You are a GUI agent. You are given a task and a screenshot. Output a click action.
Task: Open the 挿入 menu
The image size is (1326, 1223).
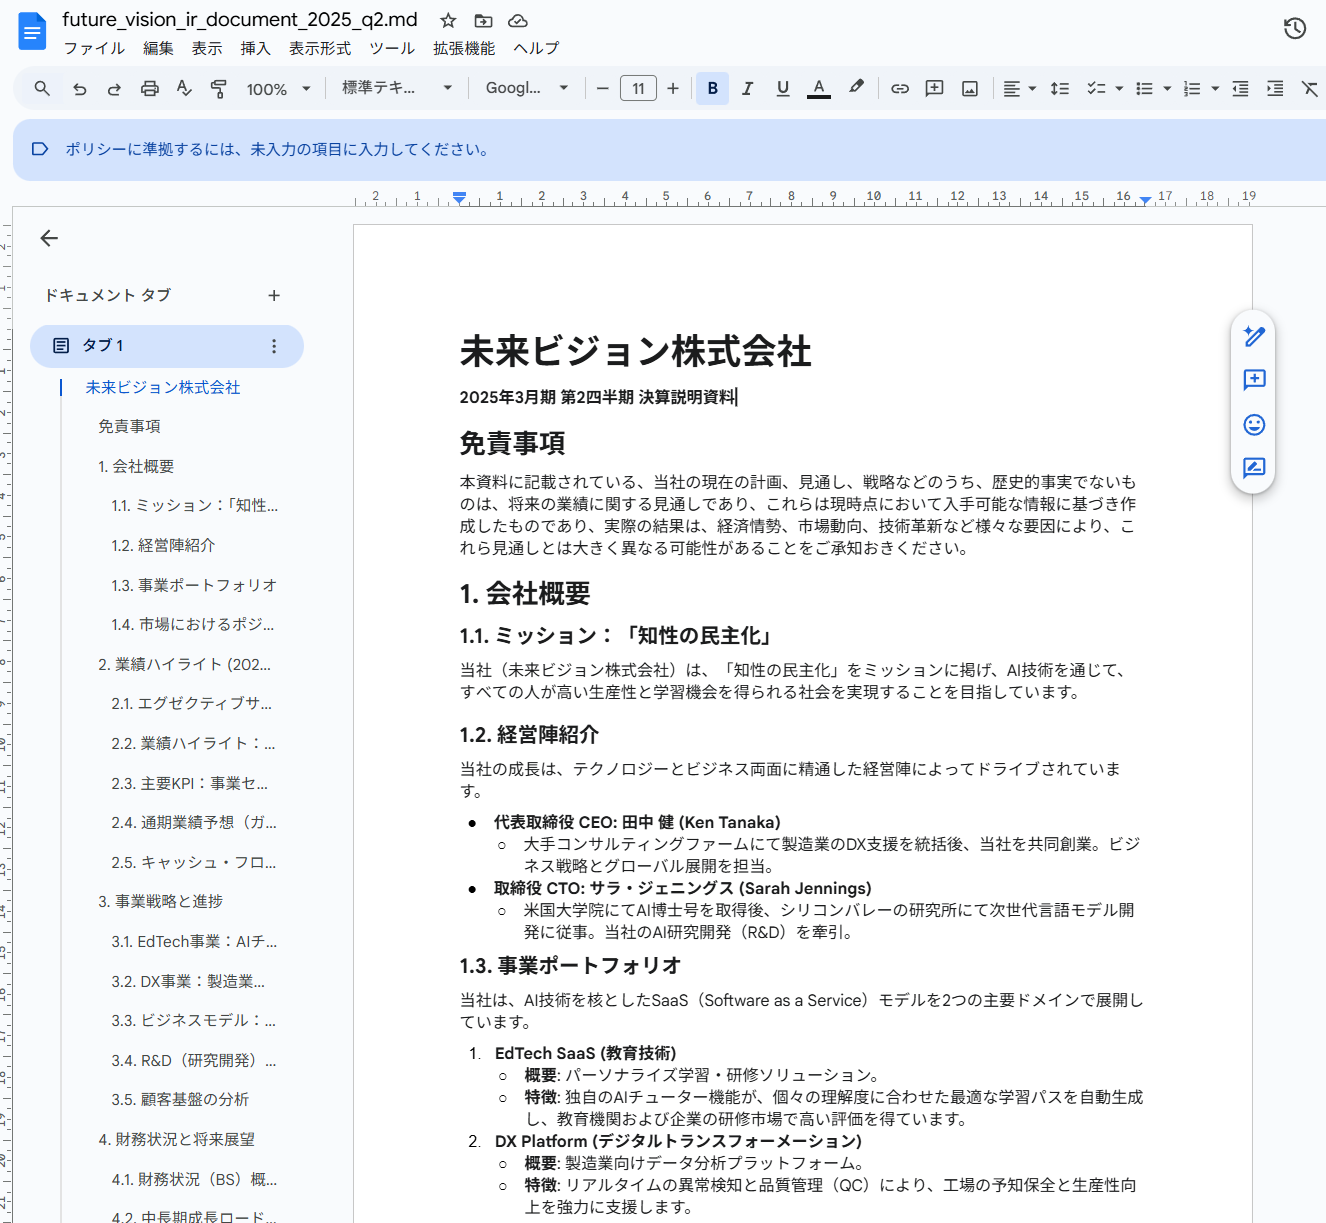pyautogui.click(x=255, y=48)
